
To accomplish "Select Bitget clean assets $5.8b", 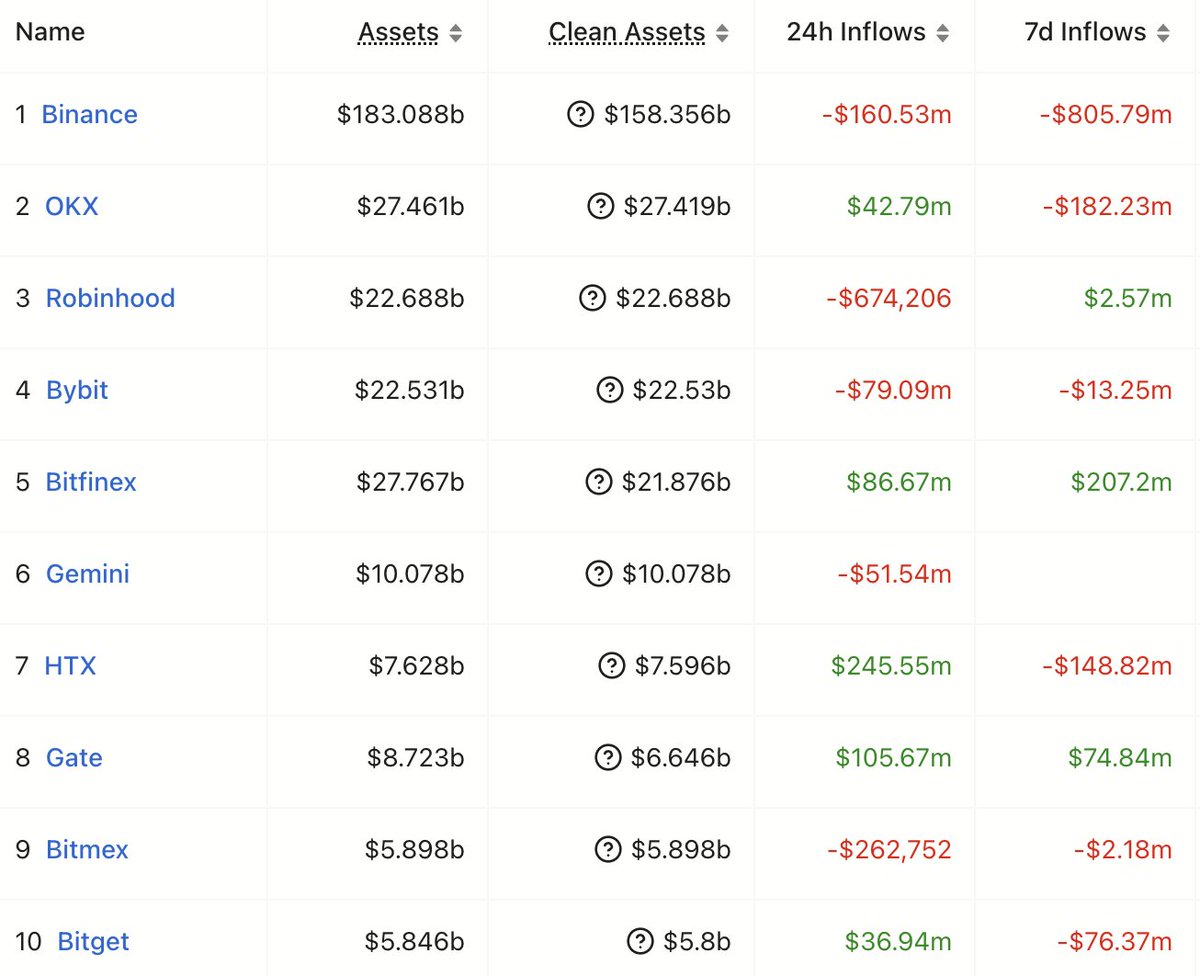I will [x=697, y=942].
